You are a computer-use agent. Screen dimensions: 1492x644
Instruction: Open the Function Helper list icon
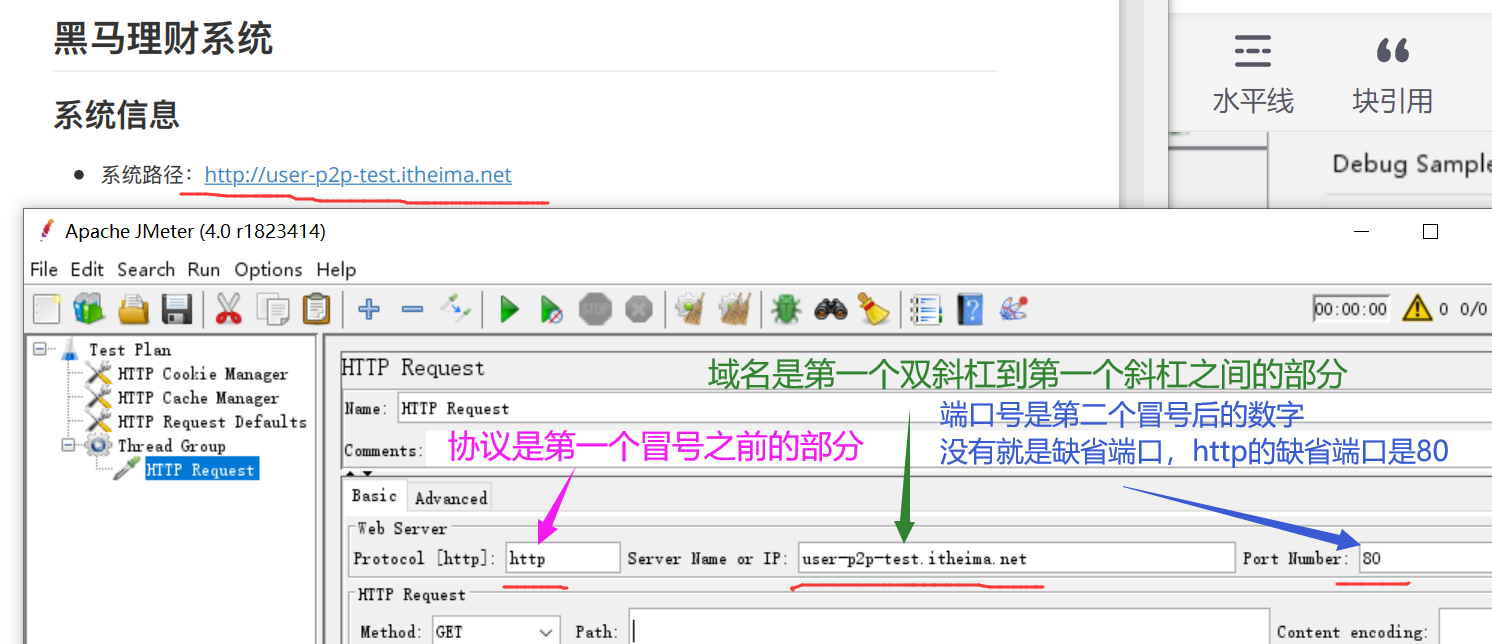click(x=926, y=309)
